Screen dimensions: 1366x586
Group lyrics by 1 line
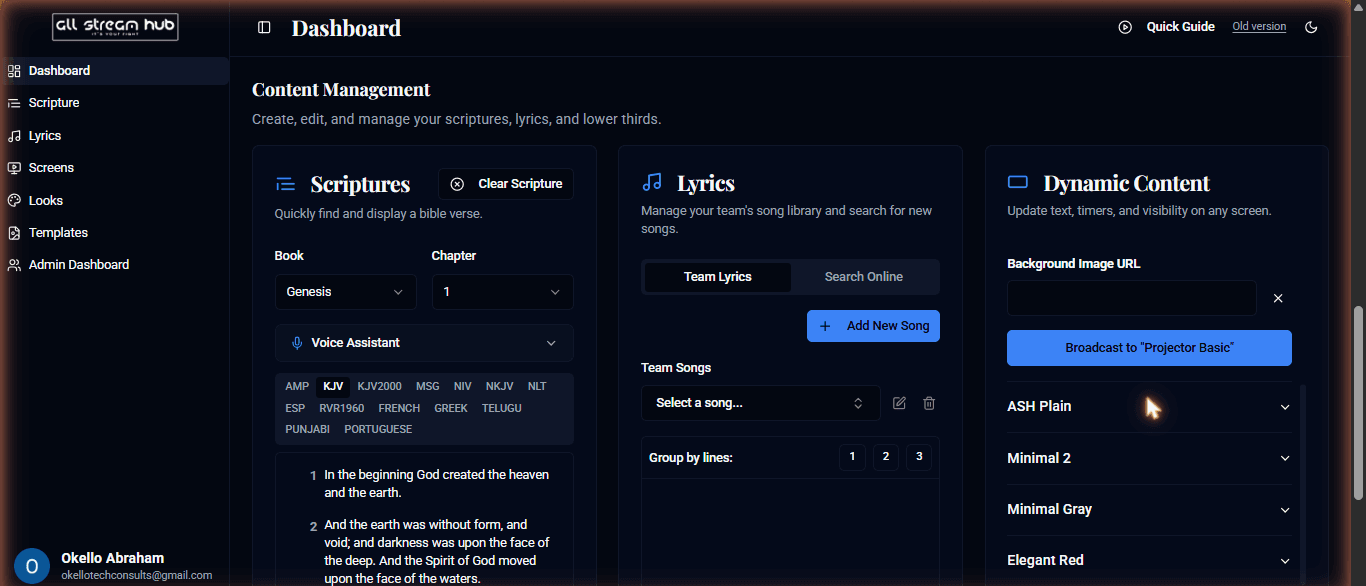[x=852, y=457]
